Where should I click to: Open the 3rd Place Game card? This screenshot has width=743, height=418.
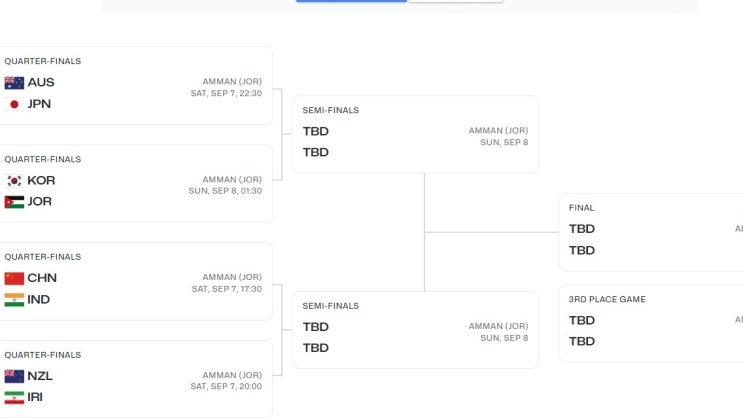point(650,325)
